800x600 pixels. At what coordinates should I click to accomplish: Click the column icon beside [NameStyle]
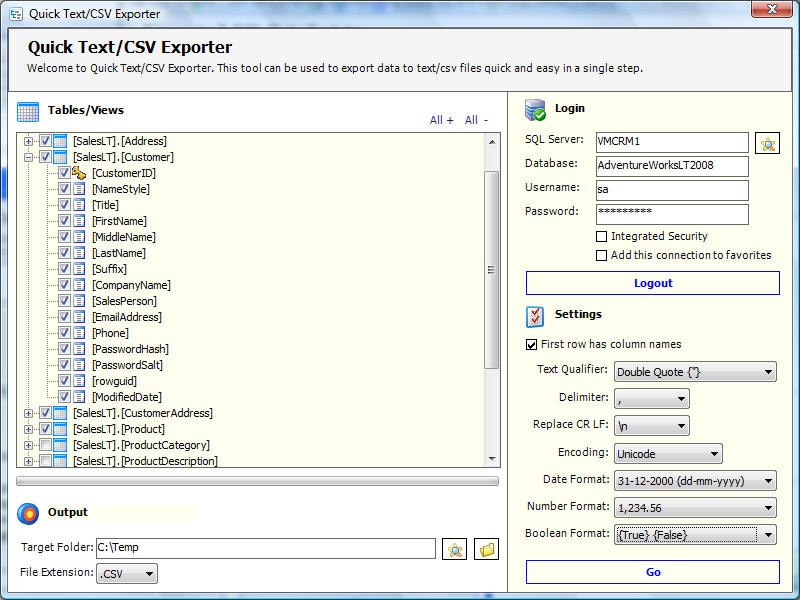point(79,189)
